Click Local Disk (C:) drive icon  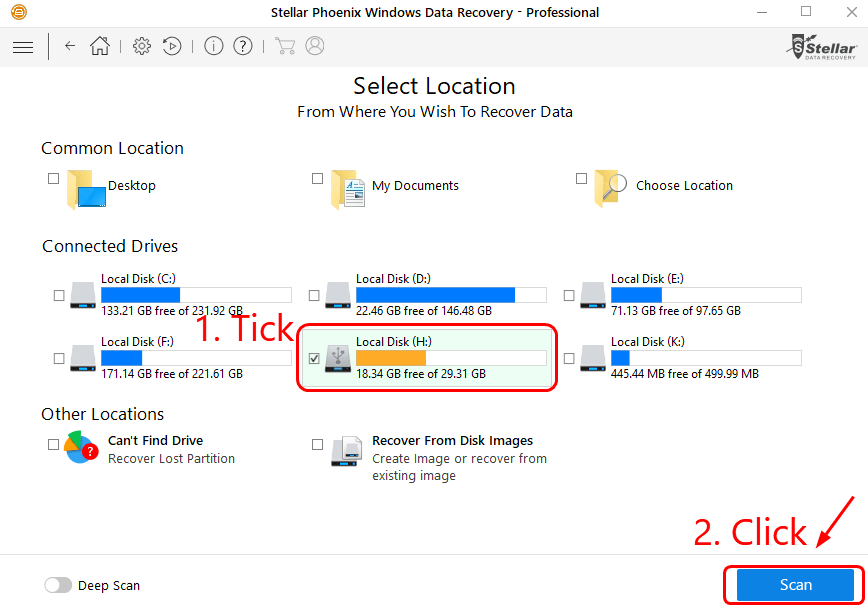coord(83,296)
